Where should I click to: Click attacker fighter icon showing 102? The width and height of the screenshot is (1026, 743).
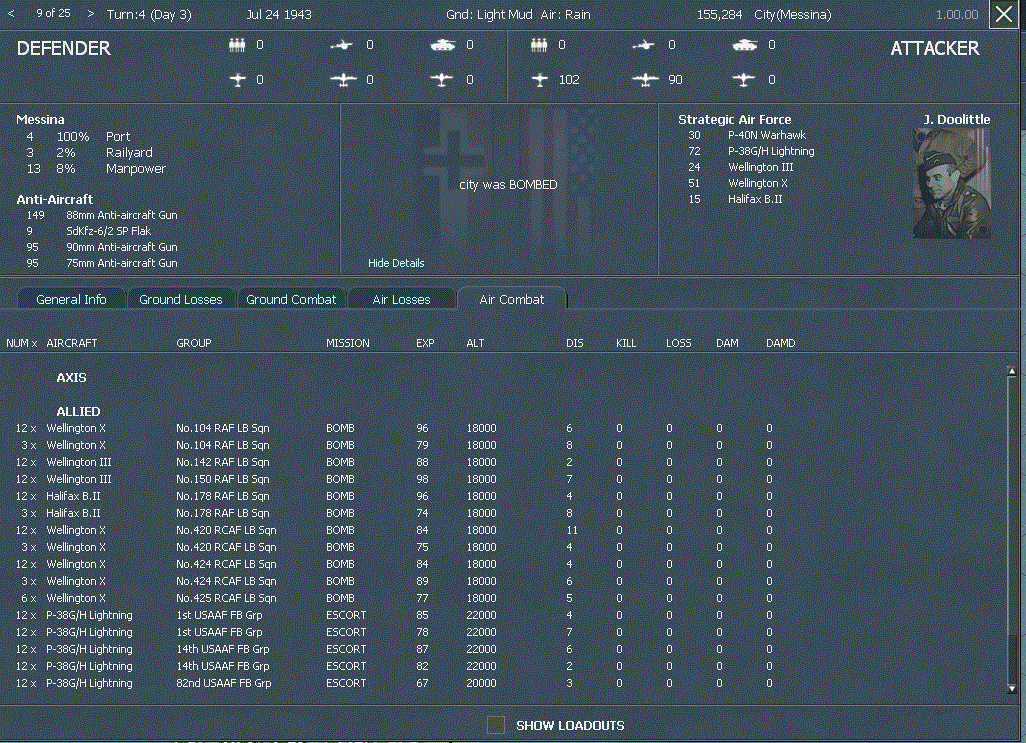pos(539,80)
